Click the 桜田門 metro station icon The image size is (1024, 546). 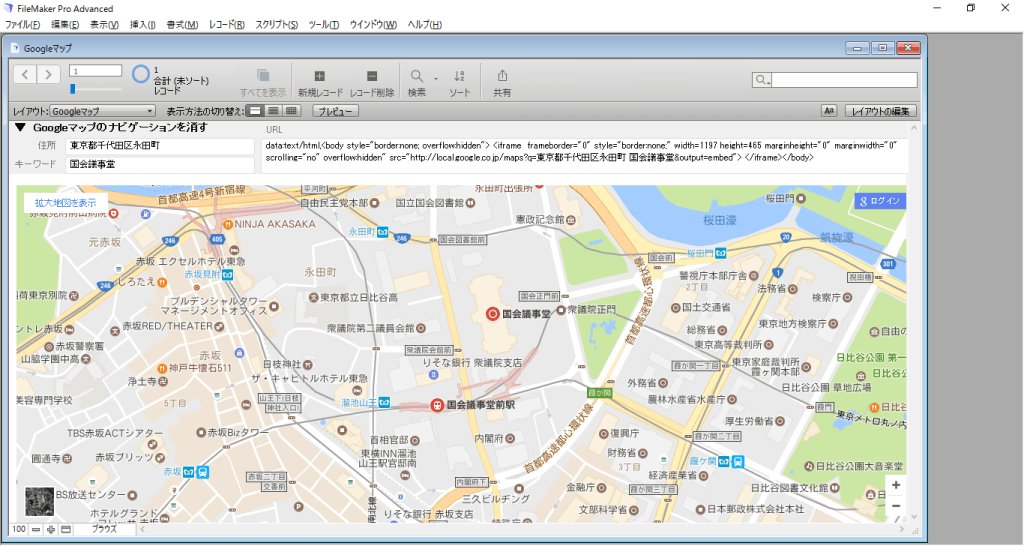pos(720,253)
